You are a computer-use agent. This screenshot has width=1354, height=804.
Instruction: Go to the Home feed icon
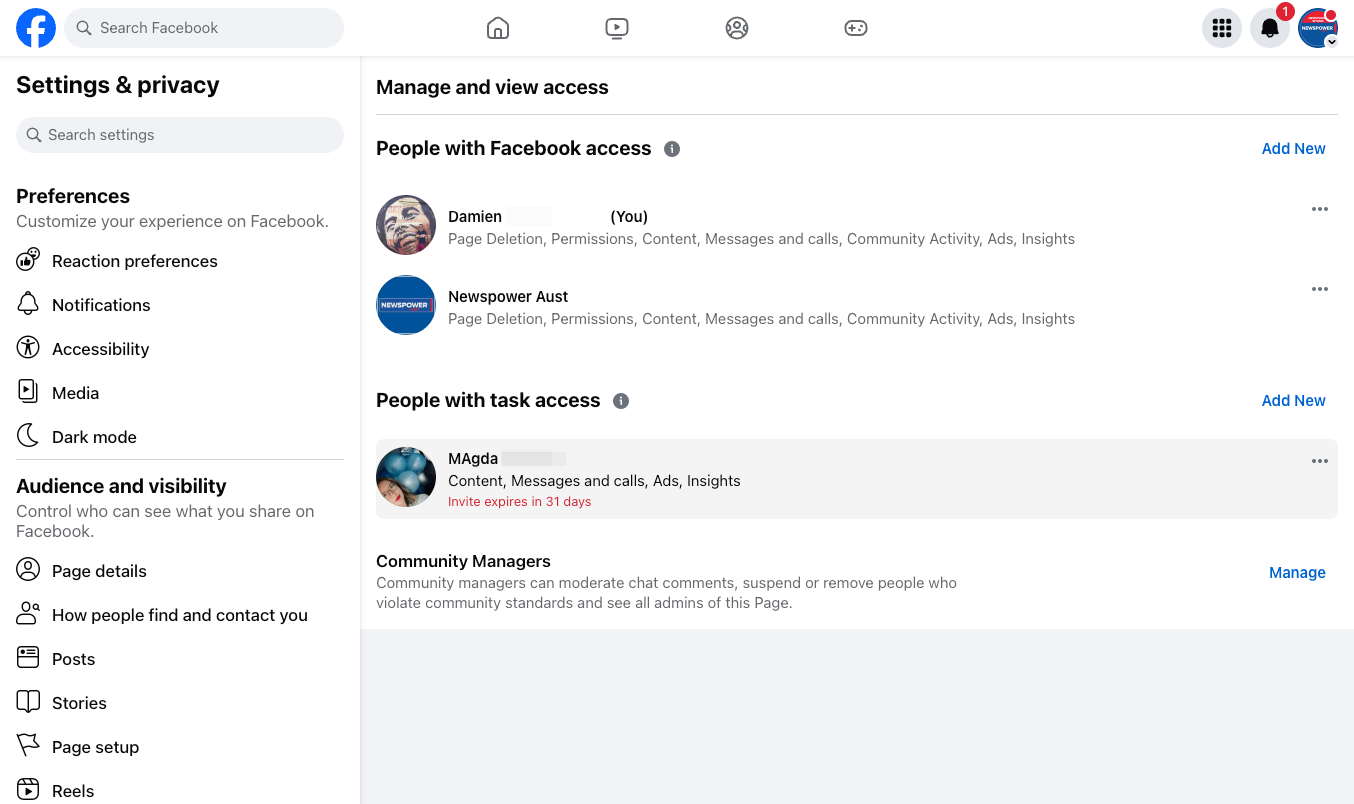[498, 28]
